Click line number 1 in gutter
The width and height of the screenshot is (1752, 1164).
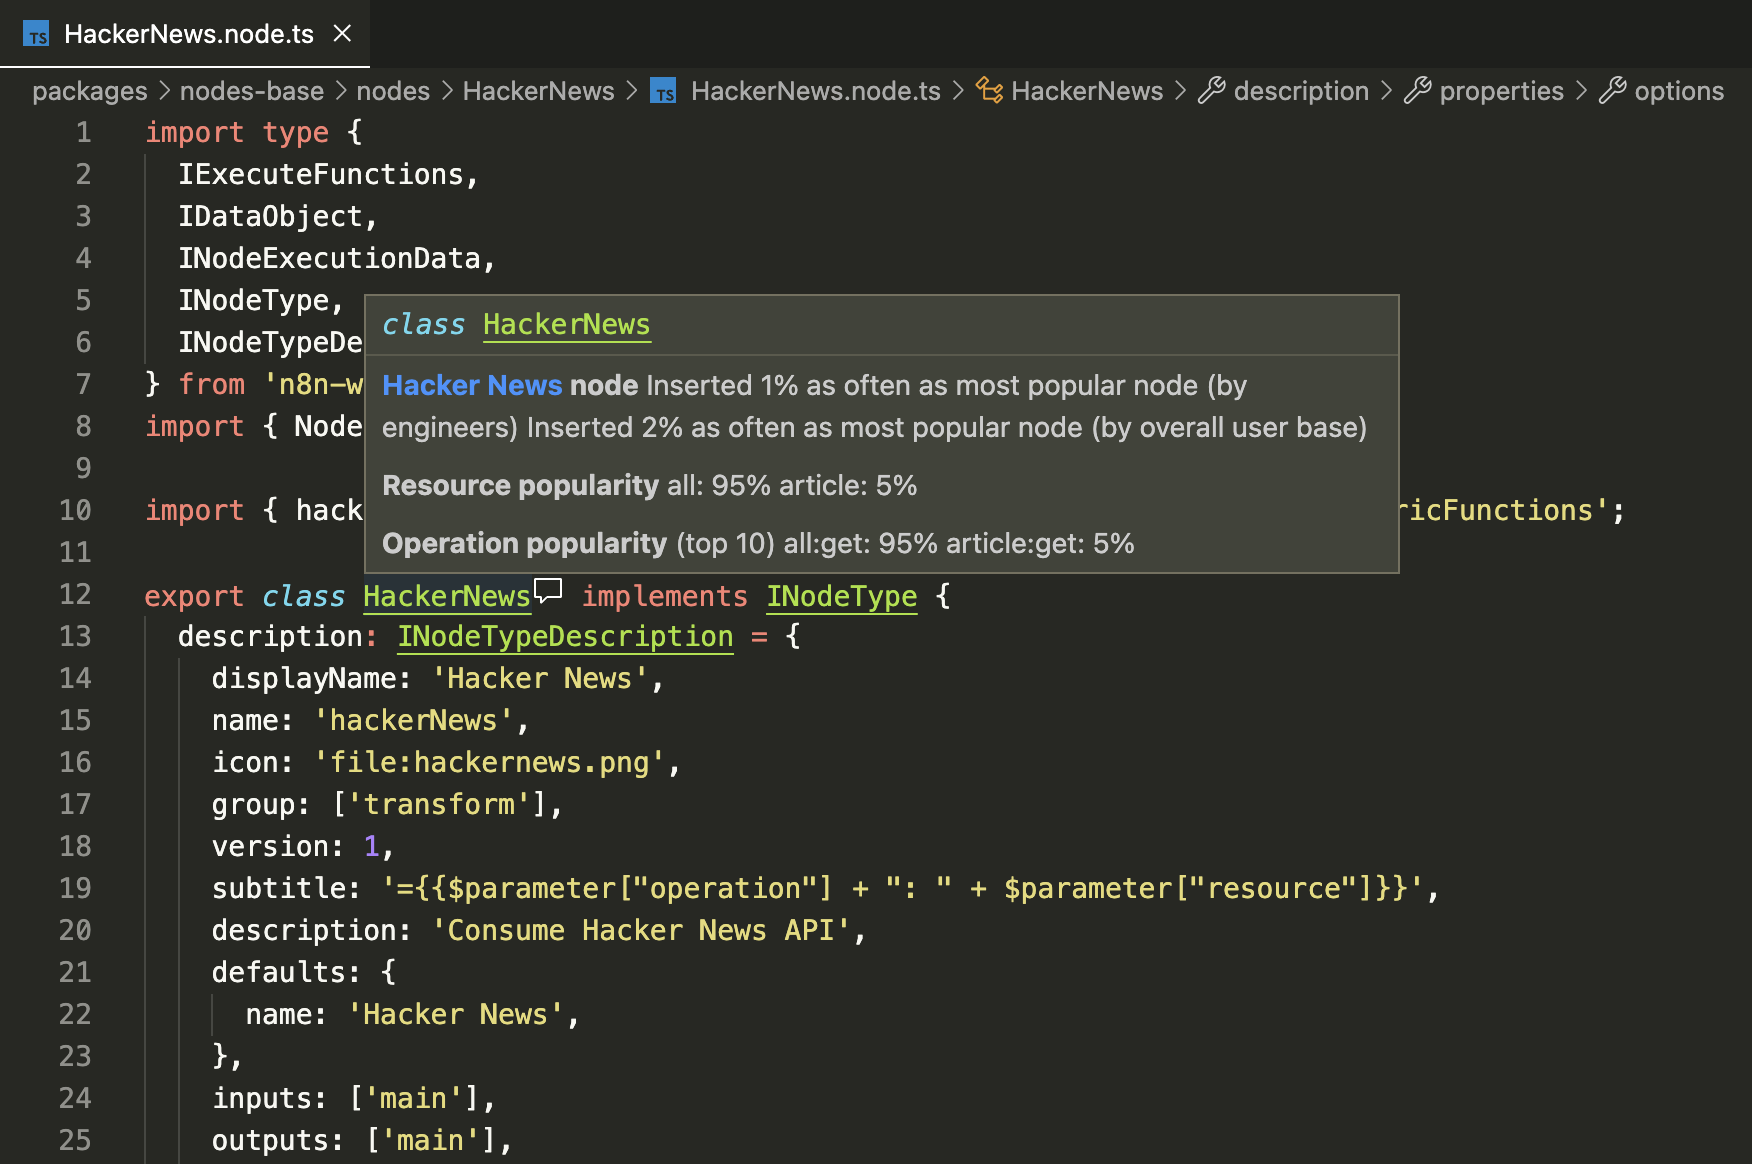[83, 132]
